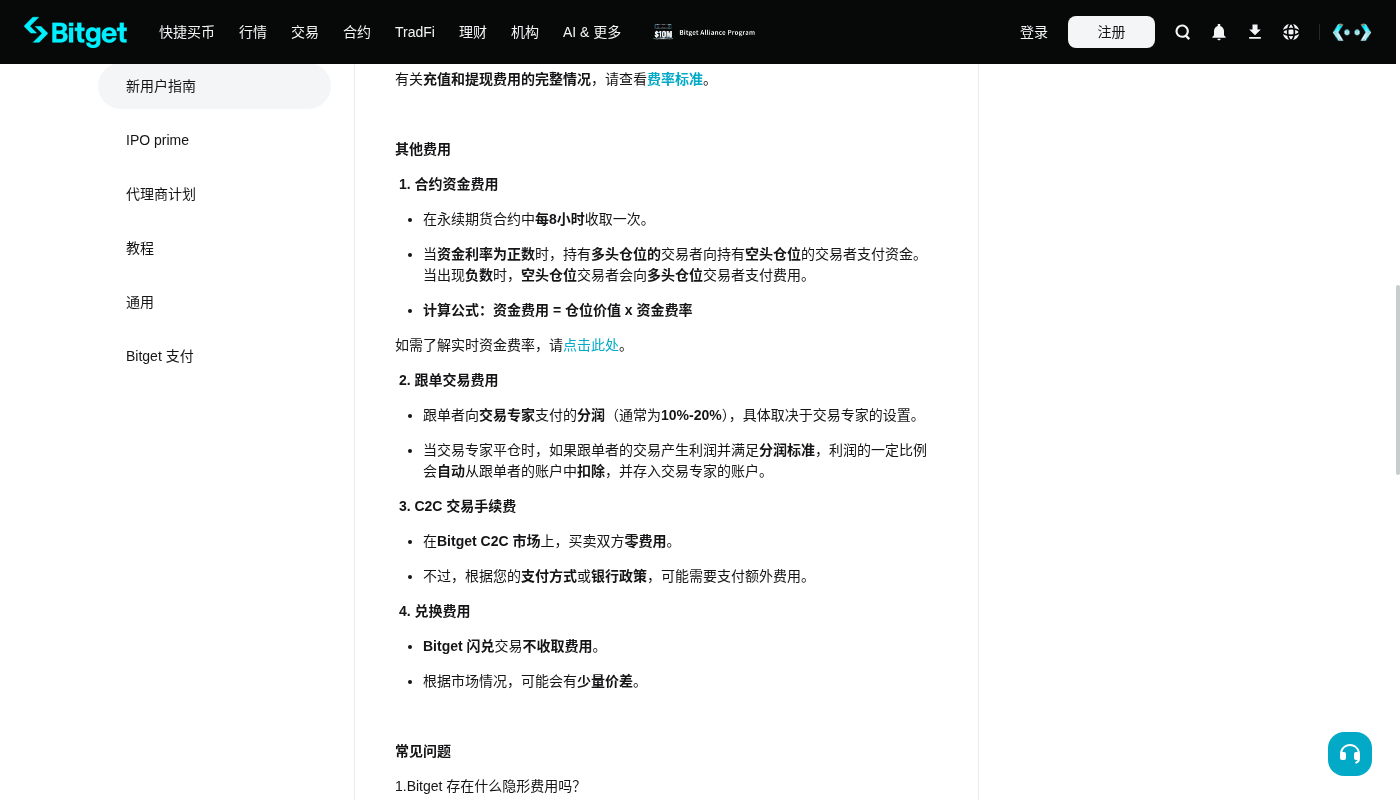Open the 点击此处 funding rate link
This screenshot has height=800, width=1400.
point(591,345)
